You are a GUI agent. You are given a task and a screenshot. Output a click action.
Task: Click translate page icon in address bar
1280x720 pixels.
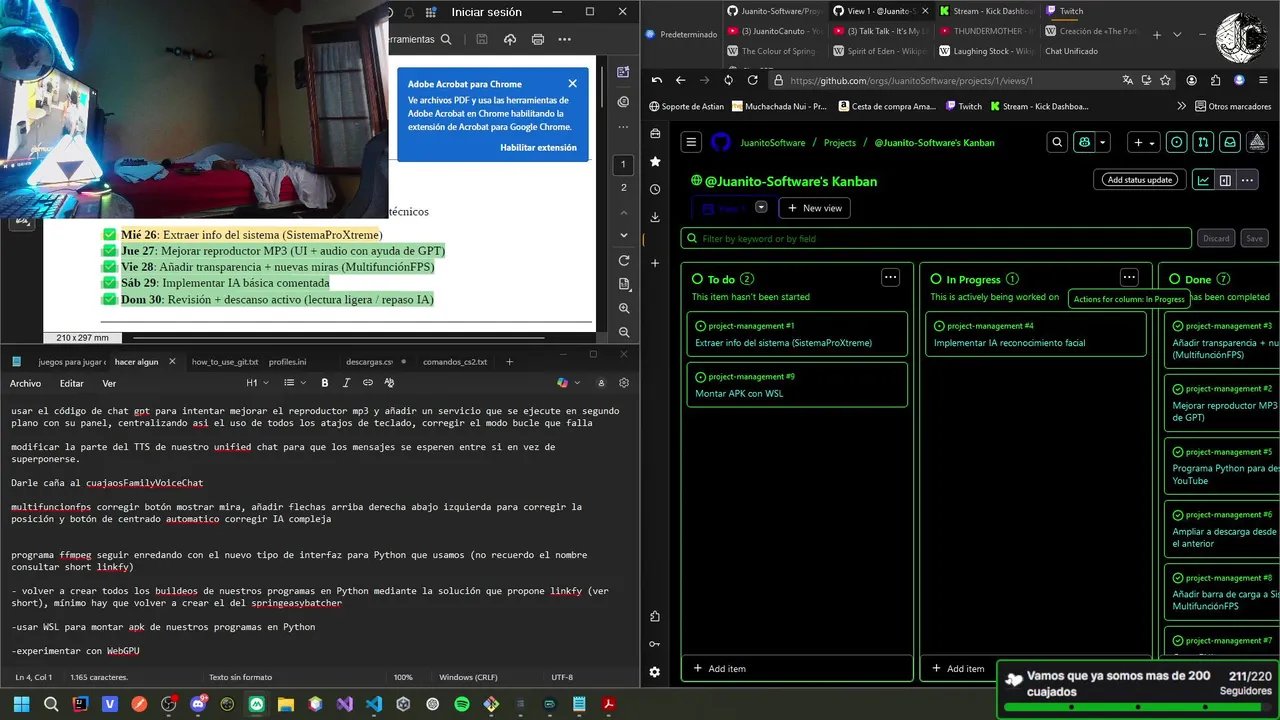click(x=1127, y=80)
